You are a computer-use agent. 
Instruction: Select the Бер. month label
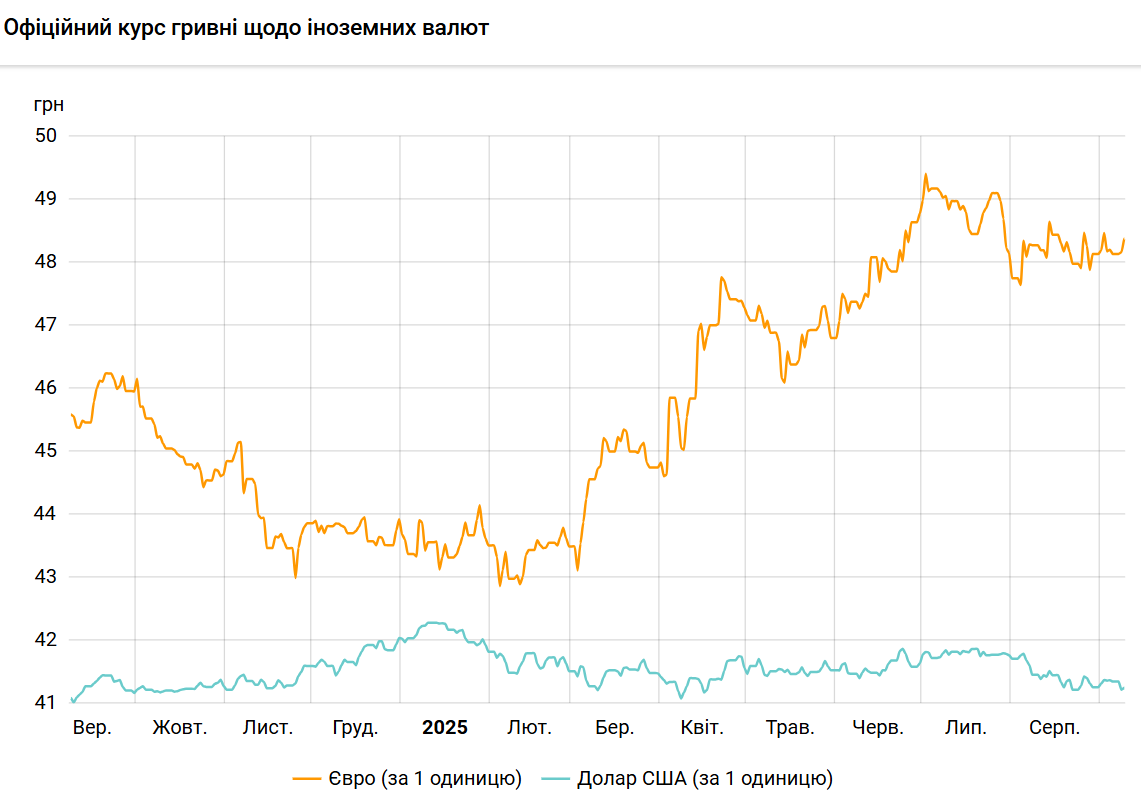click(614, 728)
